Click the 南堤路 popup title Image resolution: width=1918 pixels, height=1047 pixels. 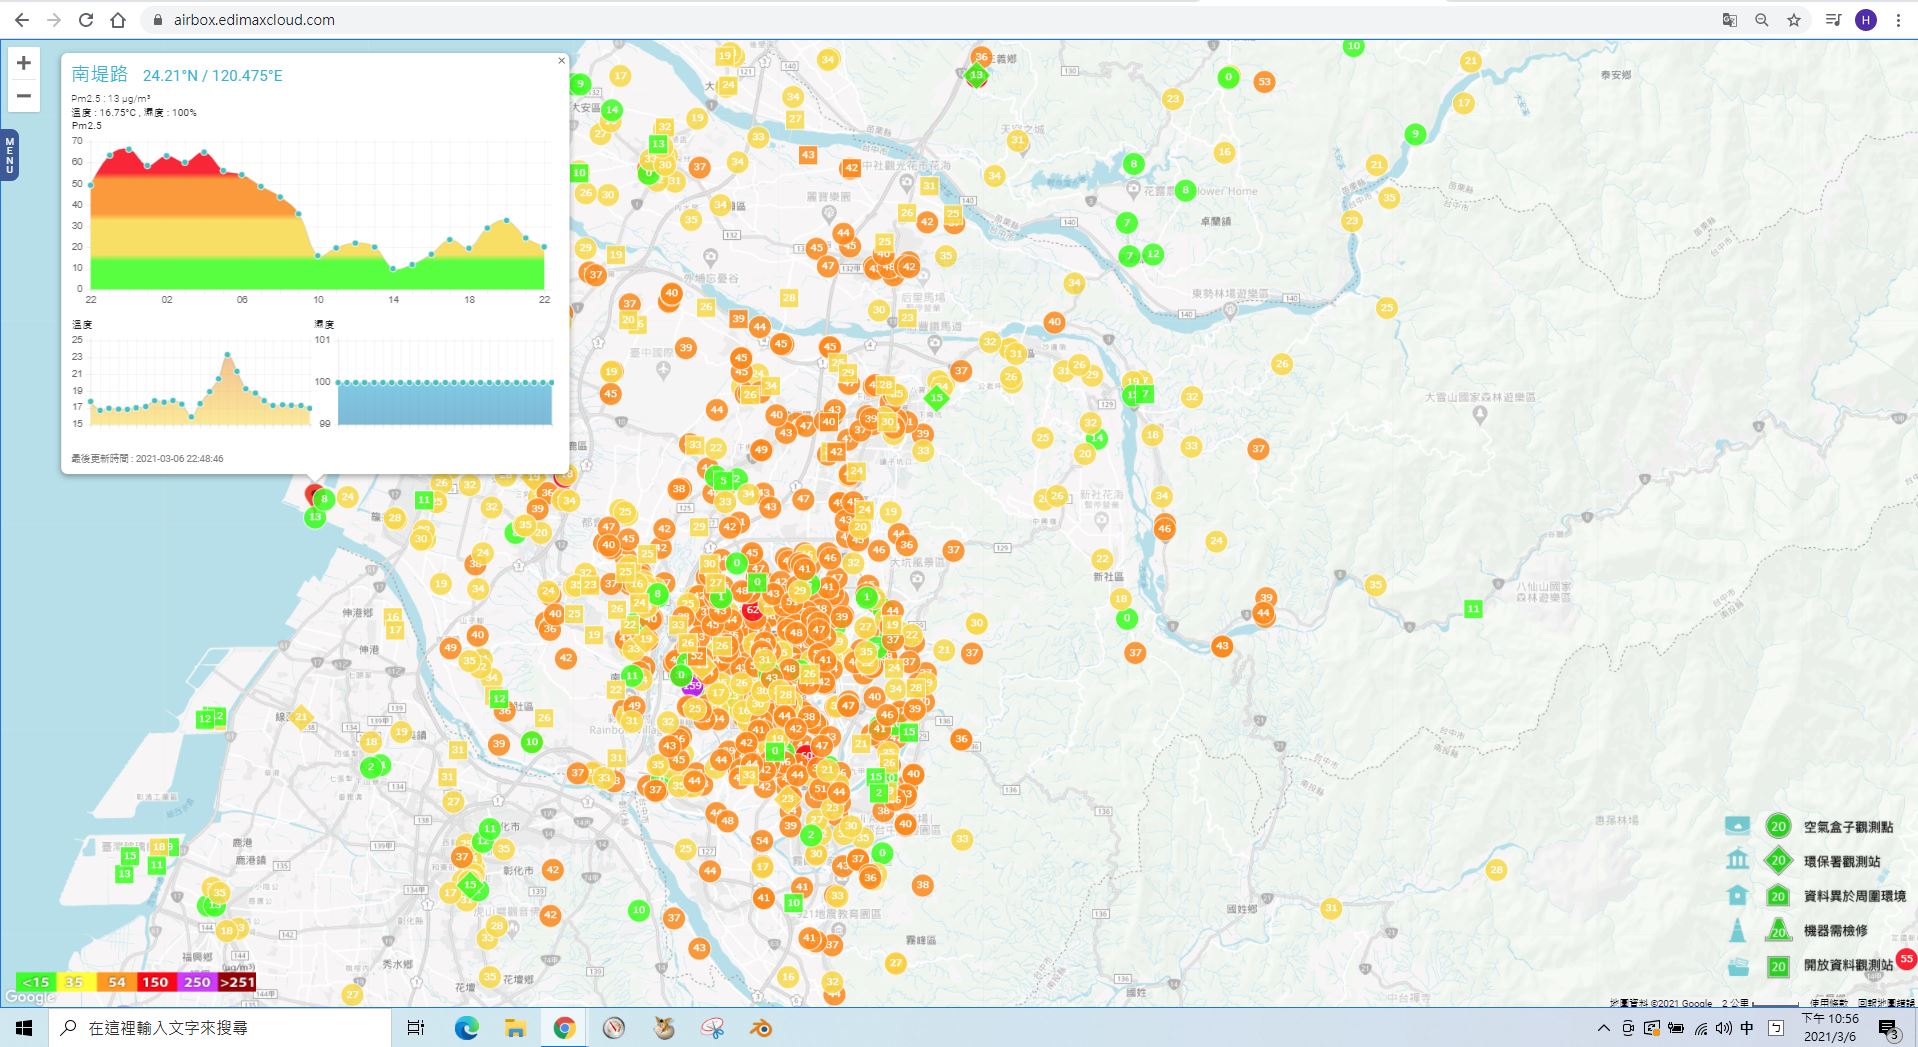click(100, 75)
